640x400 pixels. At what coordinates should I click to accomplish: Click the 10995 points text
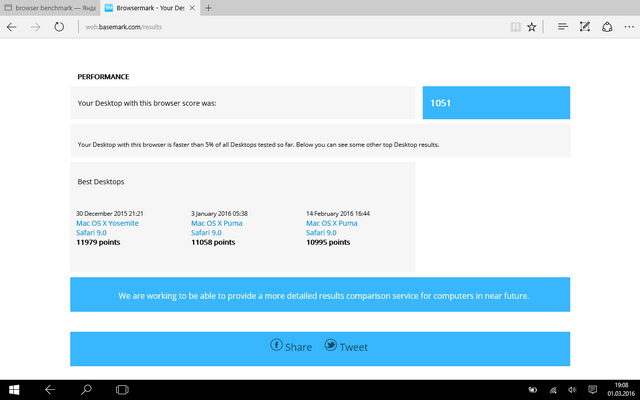pos(328,242)
